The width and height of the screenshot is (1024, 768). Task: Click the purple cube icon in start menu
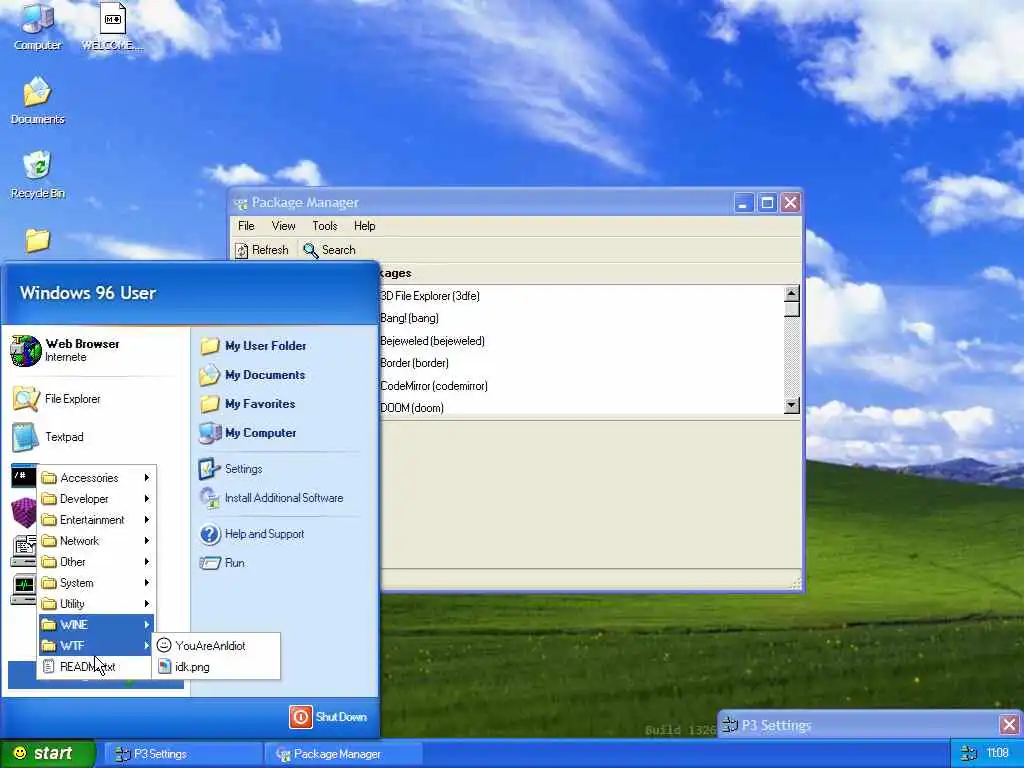(x=24, y=512)
